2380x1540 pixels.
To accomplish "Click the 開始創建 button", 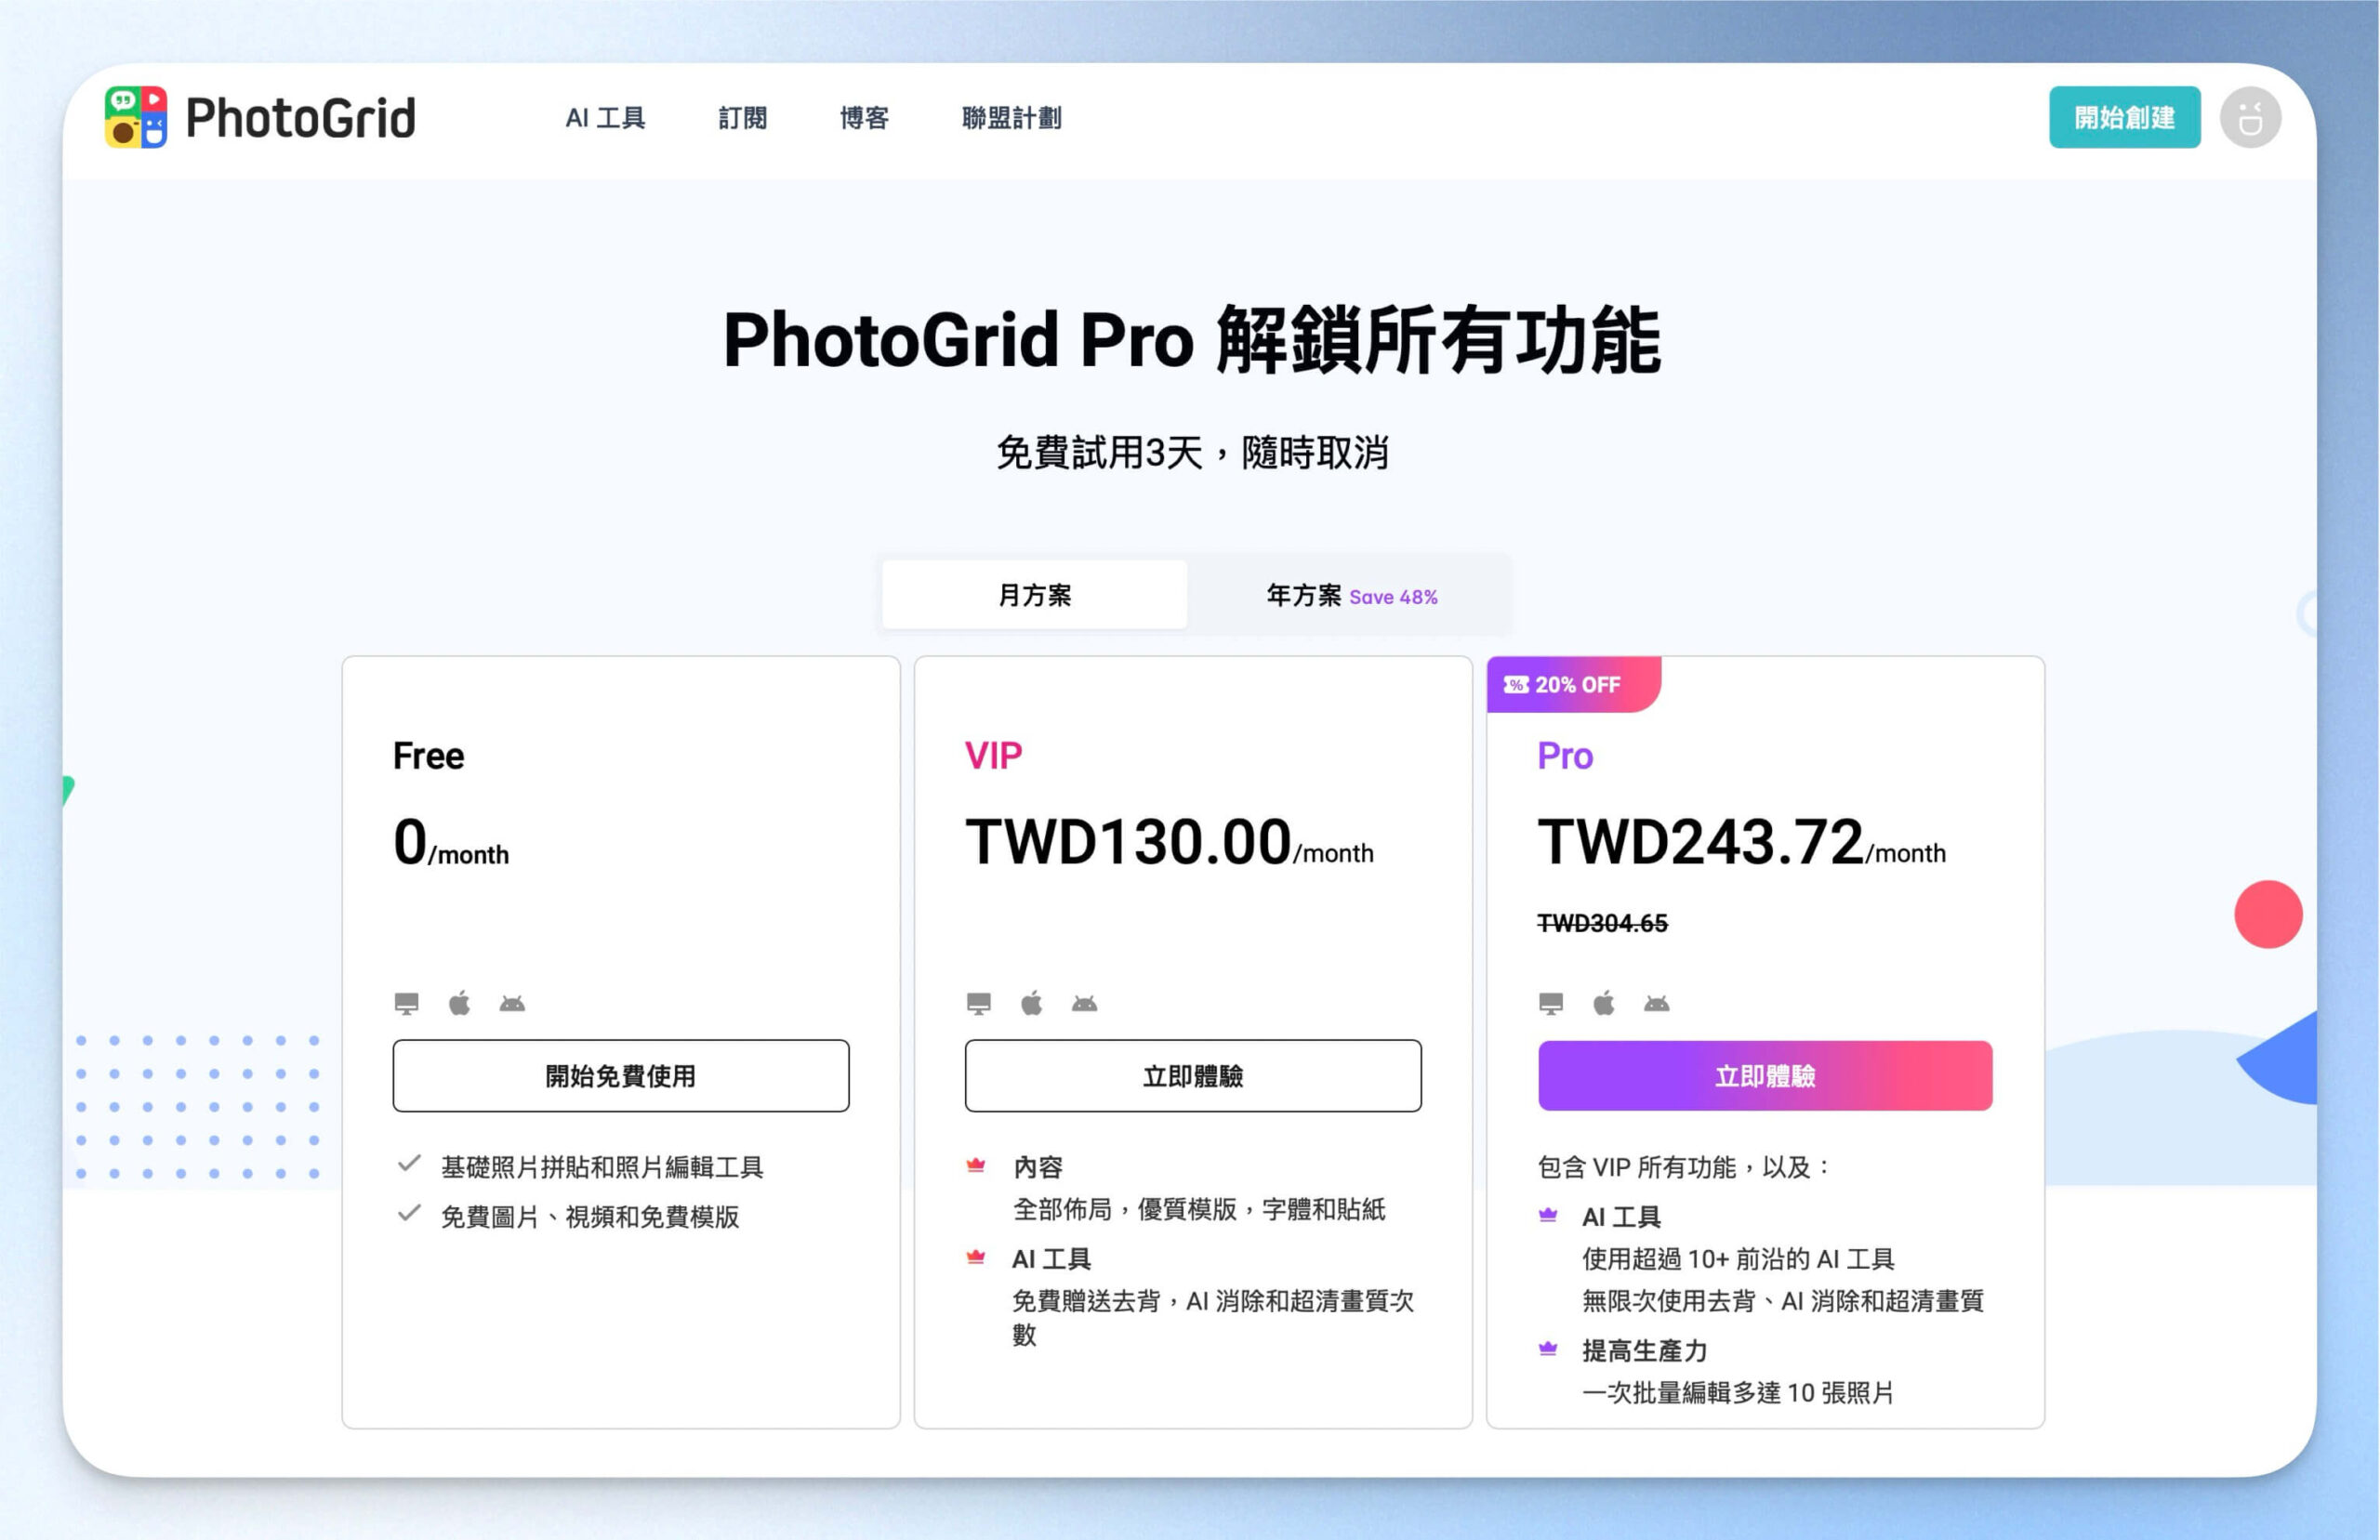I will (x=2125, y=117).
